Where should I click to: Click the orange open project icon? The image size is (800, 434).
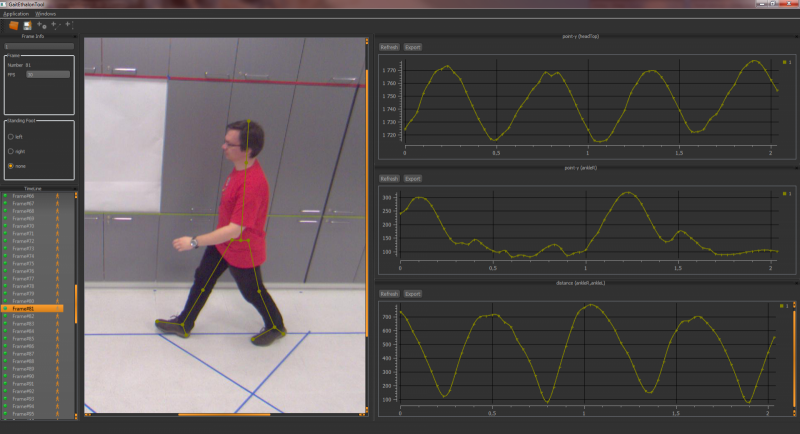tap(12, 25)
